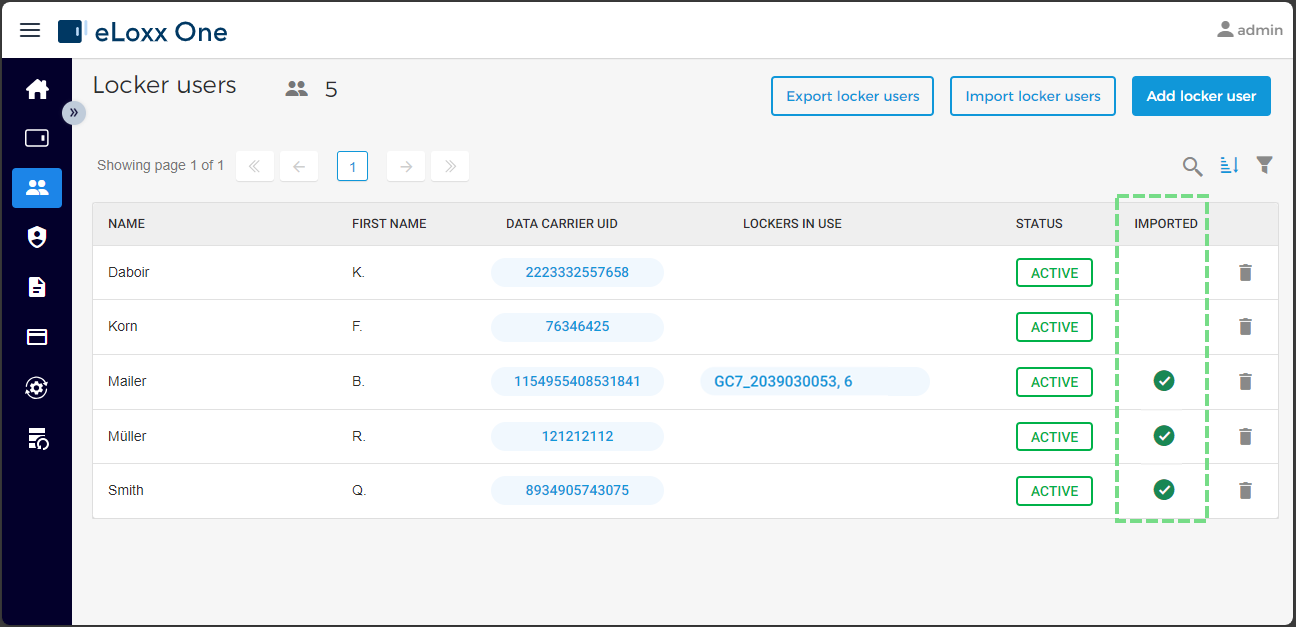Delete locker user Daboir
This screenshot has height=627, width=1296.
tap(1245, 272)
